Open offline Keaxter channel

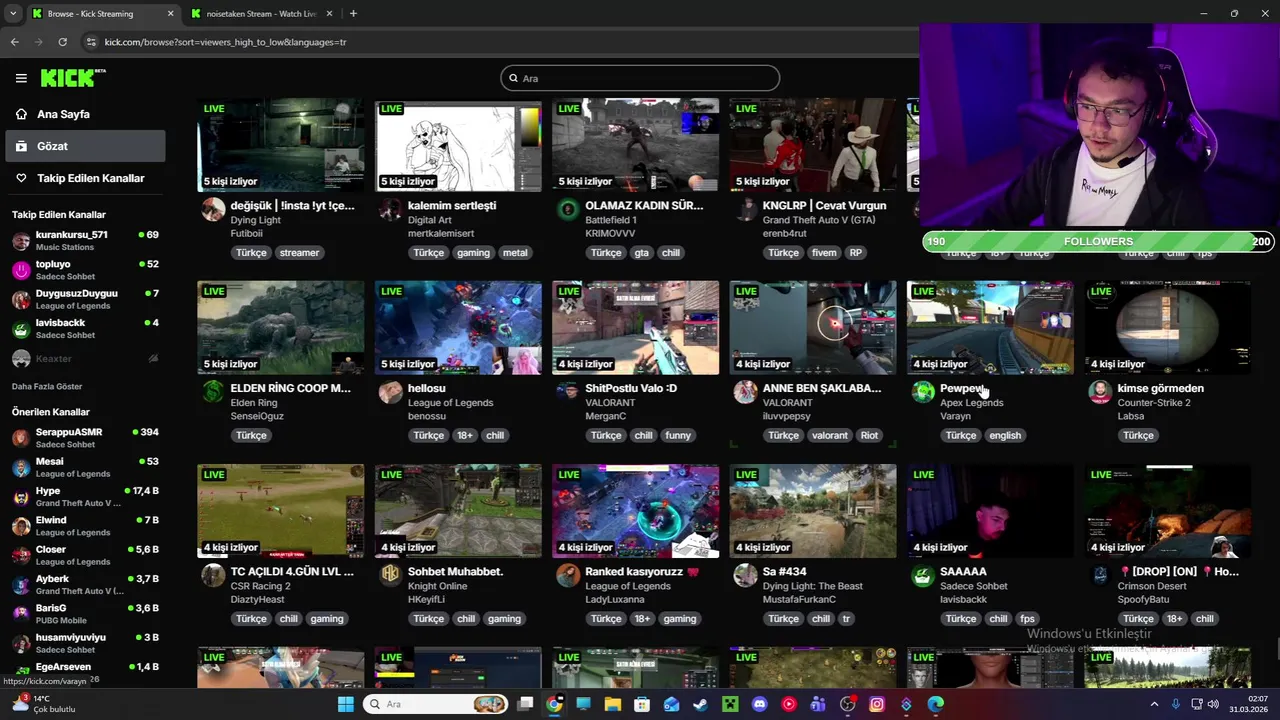[86, 358]
